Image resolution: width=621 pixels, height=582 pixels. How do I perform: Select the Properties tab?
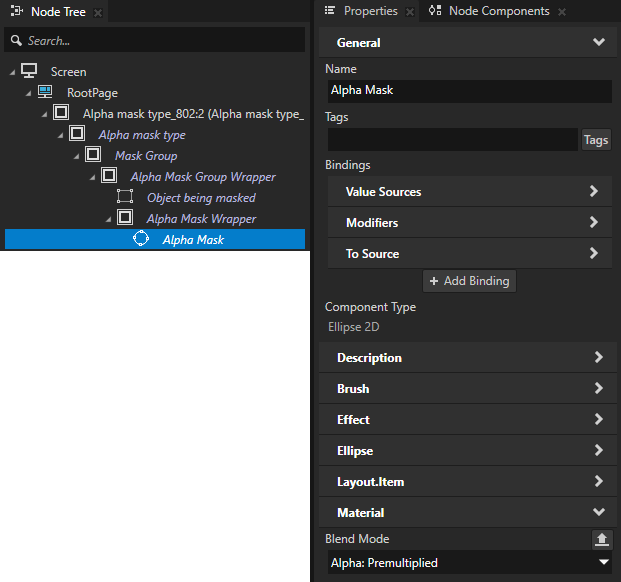pyautogui.click(x=369, y=11)
